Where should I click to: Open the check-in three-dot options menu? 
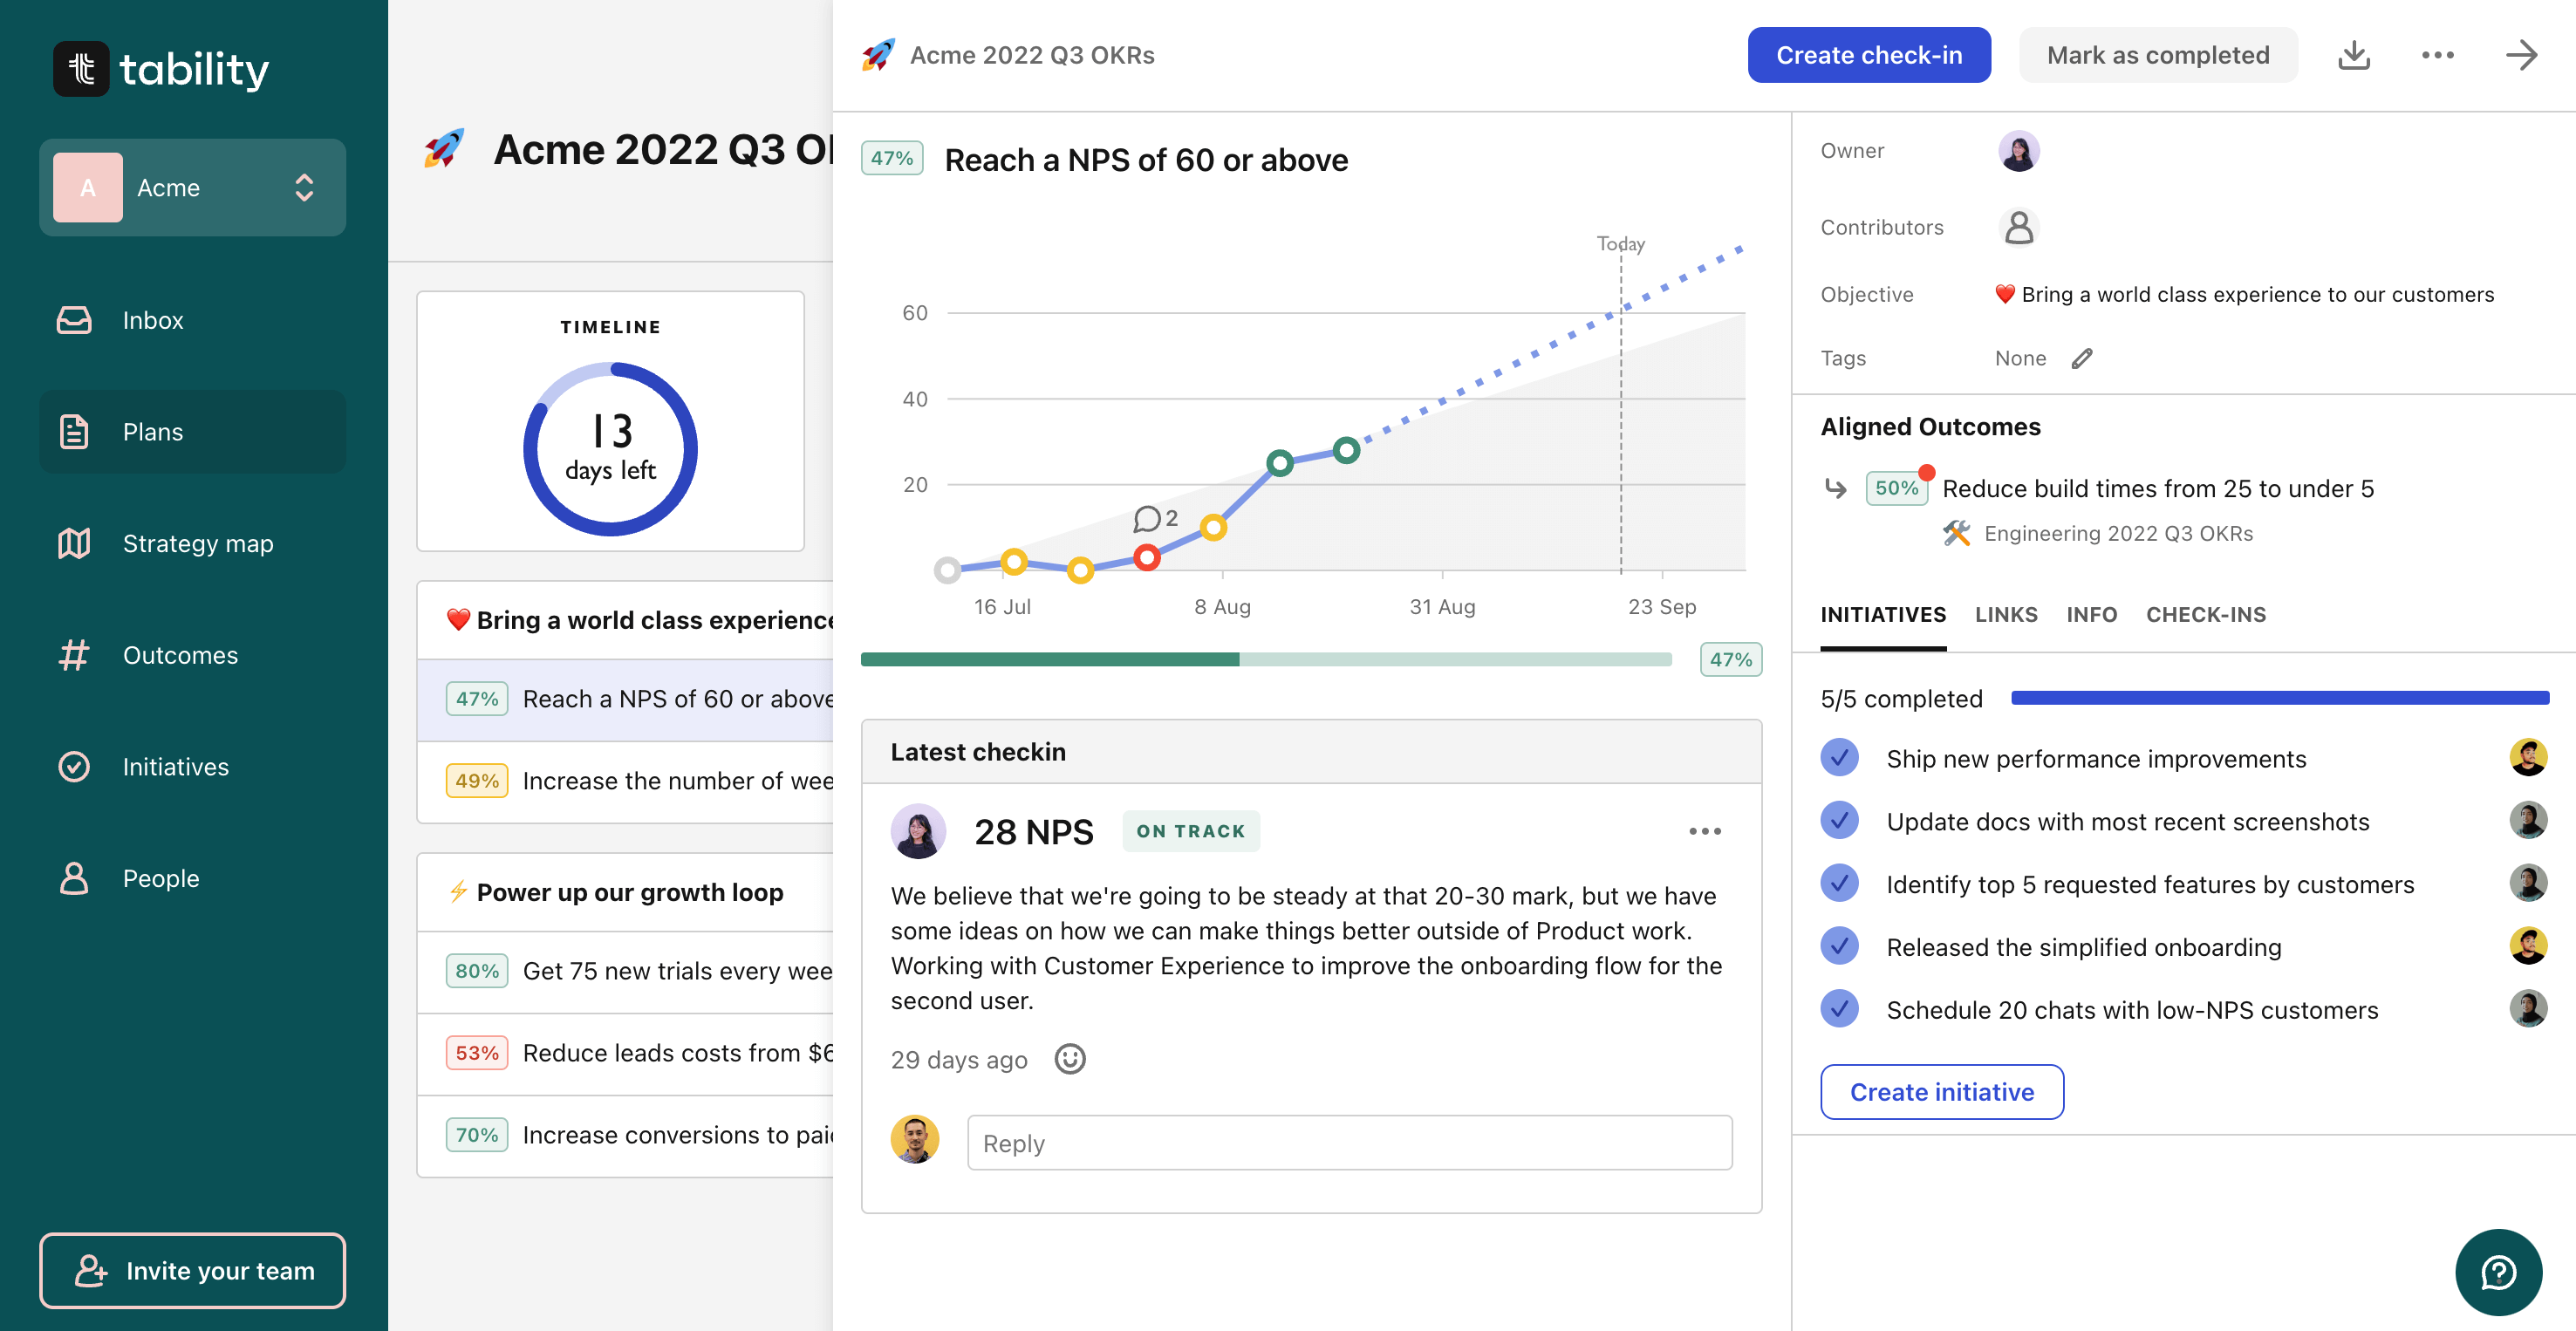point(1704,831)
